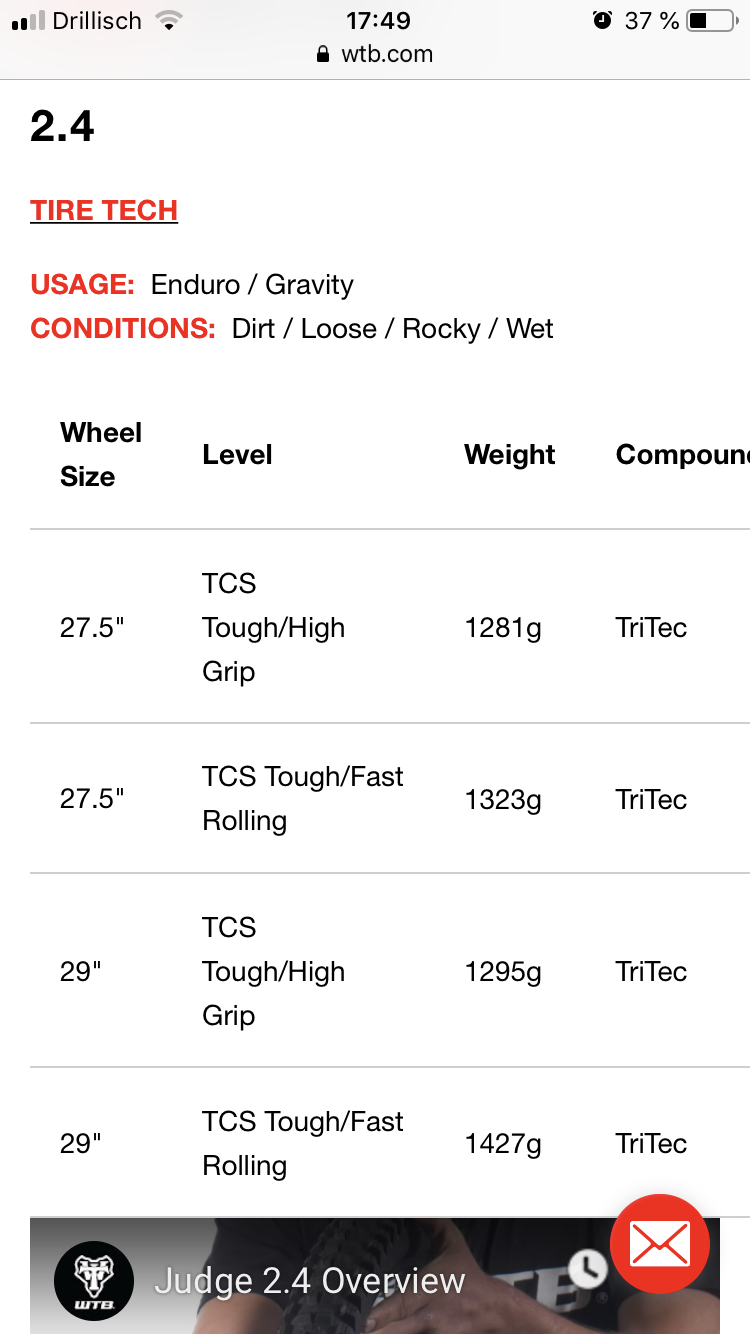Open the TIRE TECH link
The height and width of the screenshot is (1334, 750).
(104, 211)
